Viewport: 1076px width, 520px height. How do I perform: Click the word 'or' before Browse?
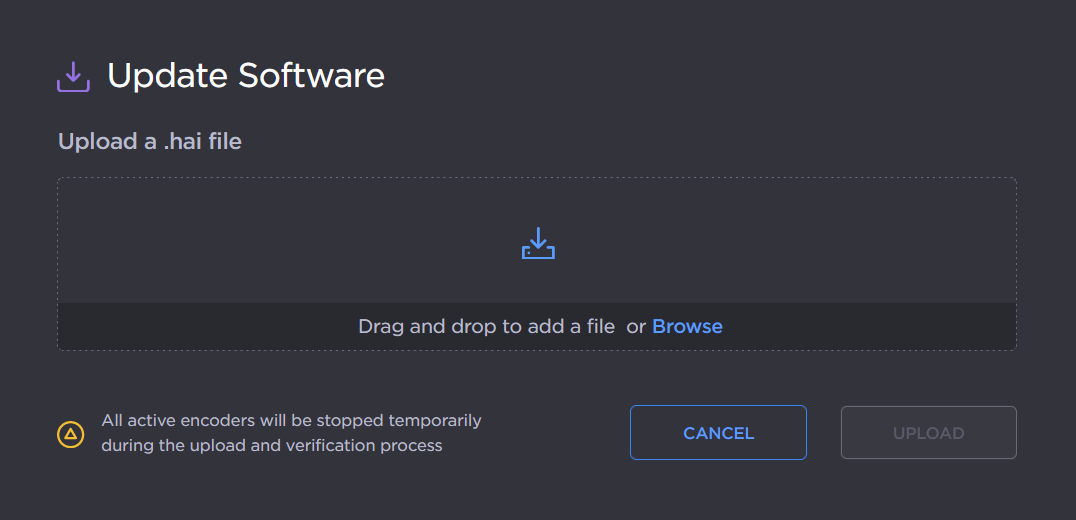(x=636, y=326)
